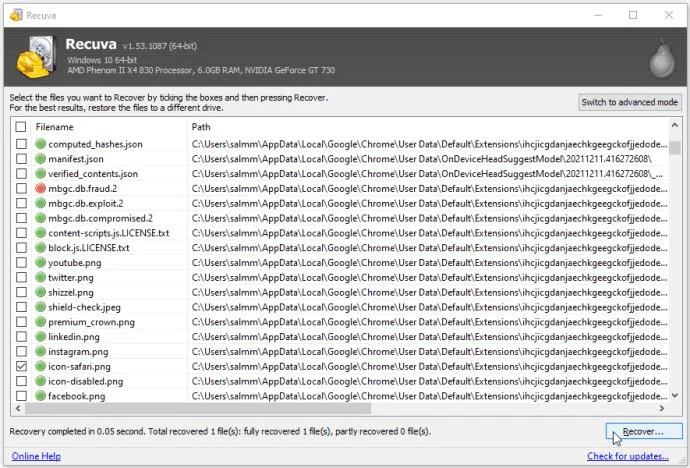Click green status dot for computed_hashes.json
The height and width of the screenshot is (468, 690).
(40, 144)
